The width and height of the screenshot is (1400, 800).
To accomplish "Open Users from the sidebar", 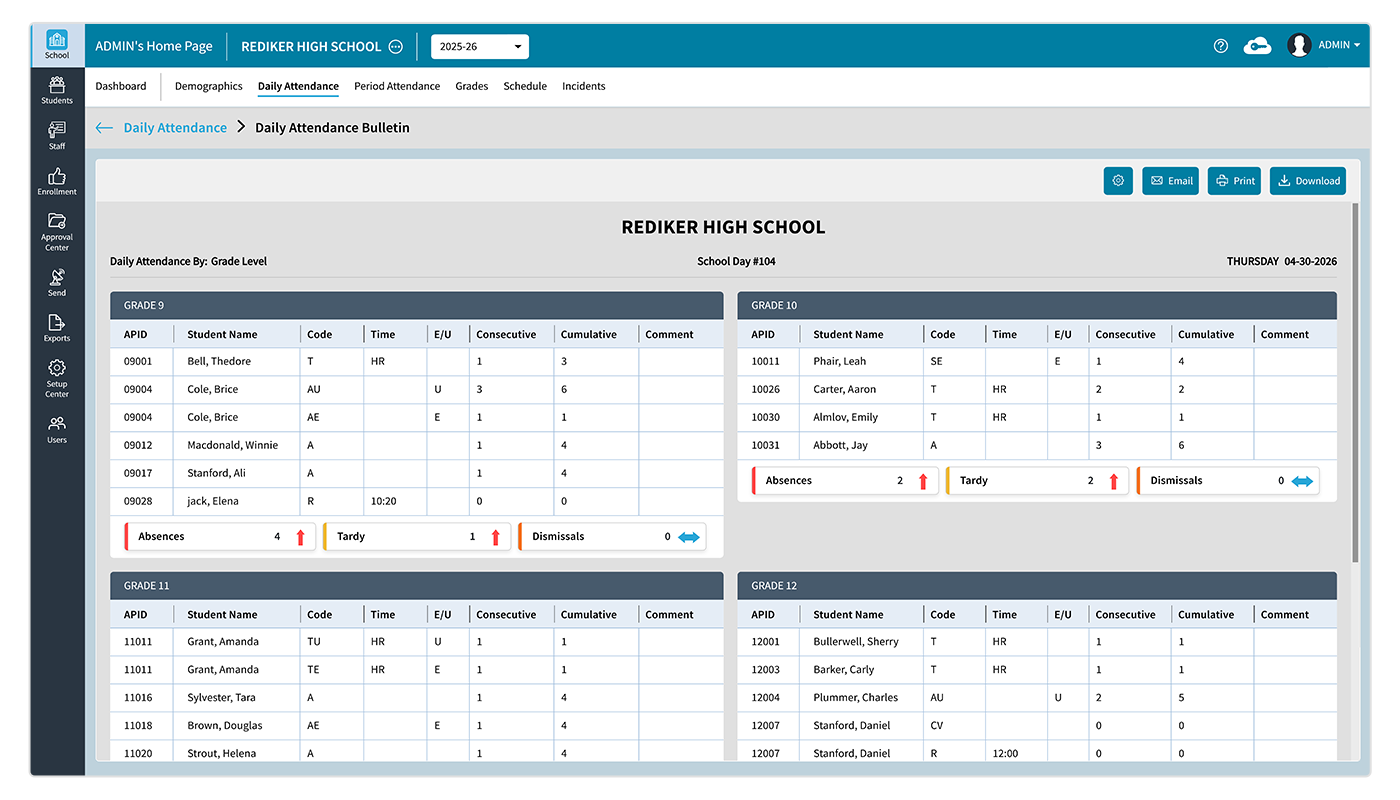I will pyautogui.click(x=57, y=429).
